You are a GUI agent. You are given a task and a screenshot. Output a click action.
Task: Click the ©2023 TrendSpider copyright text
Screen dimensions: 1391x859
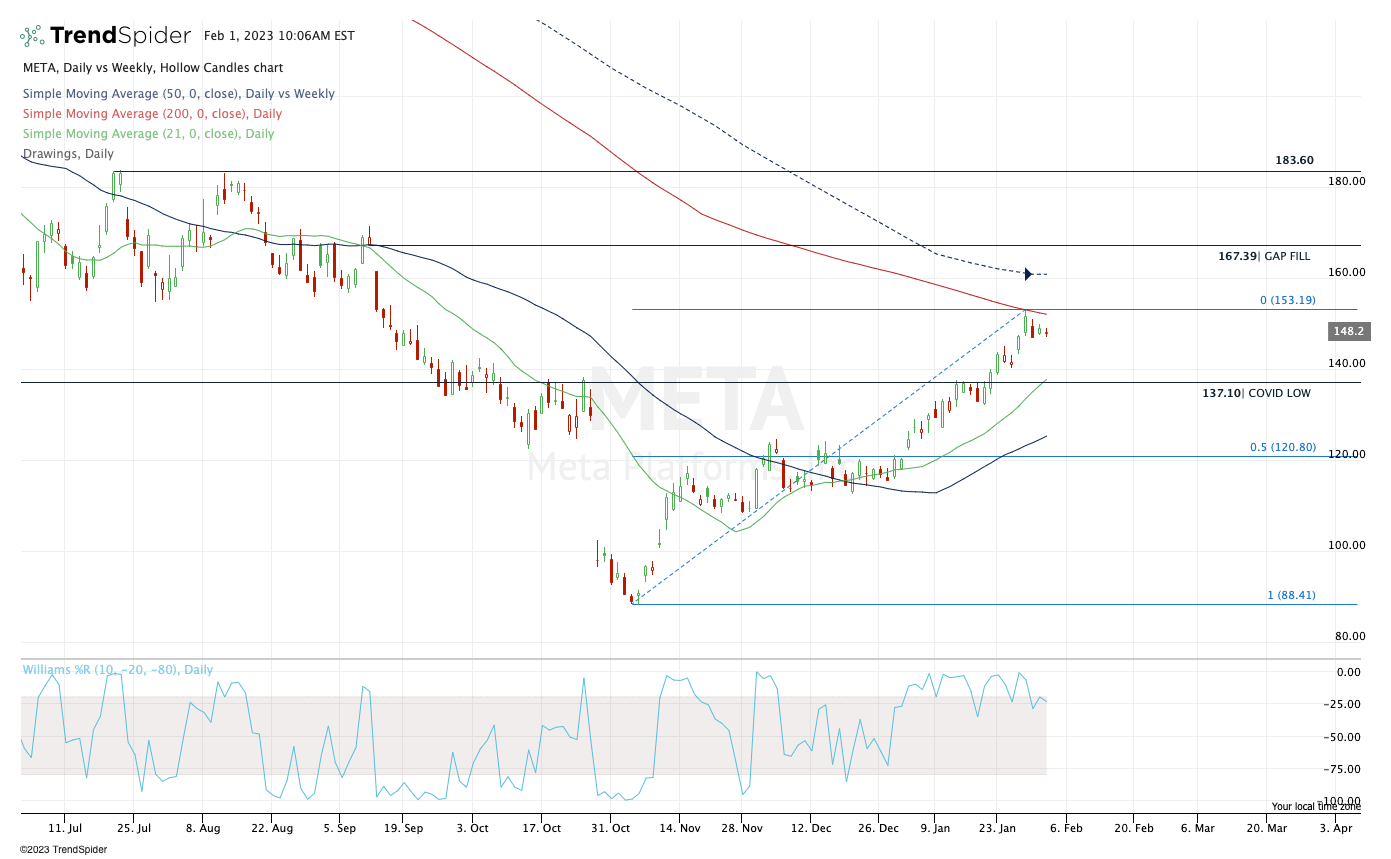pyautogui.click(x=63, y=849)
